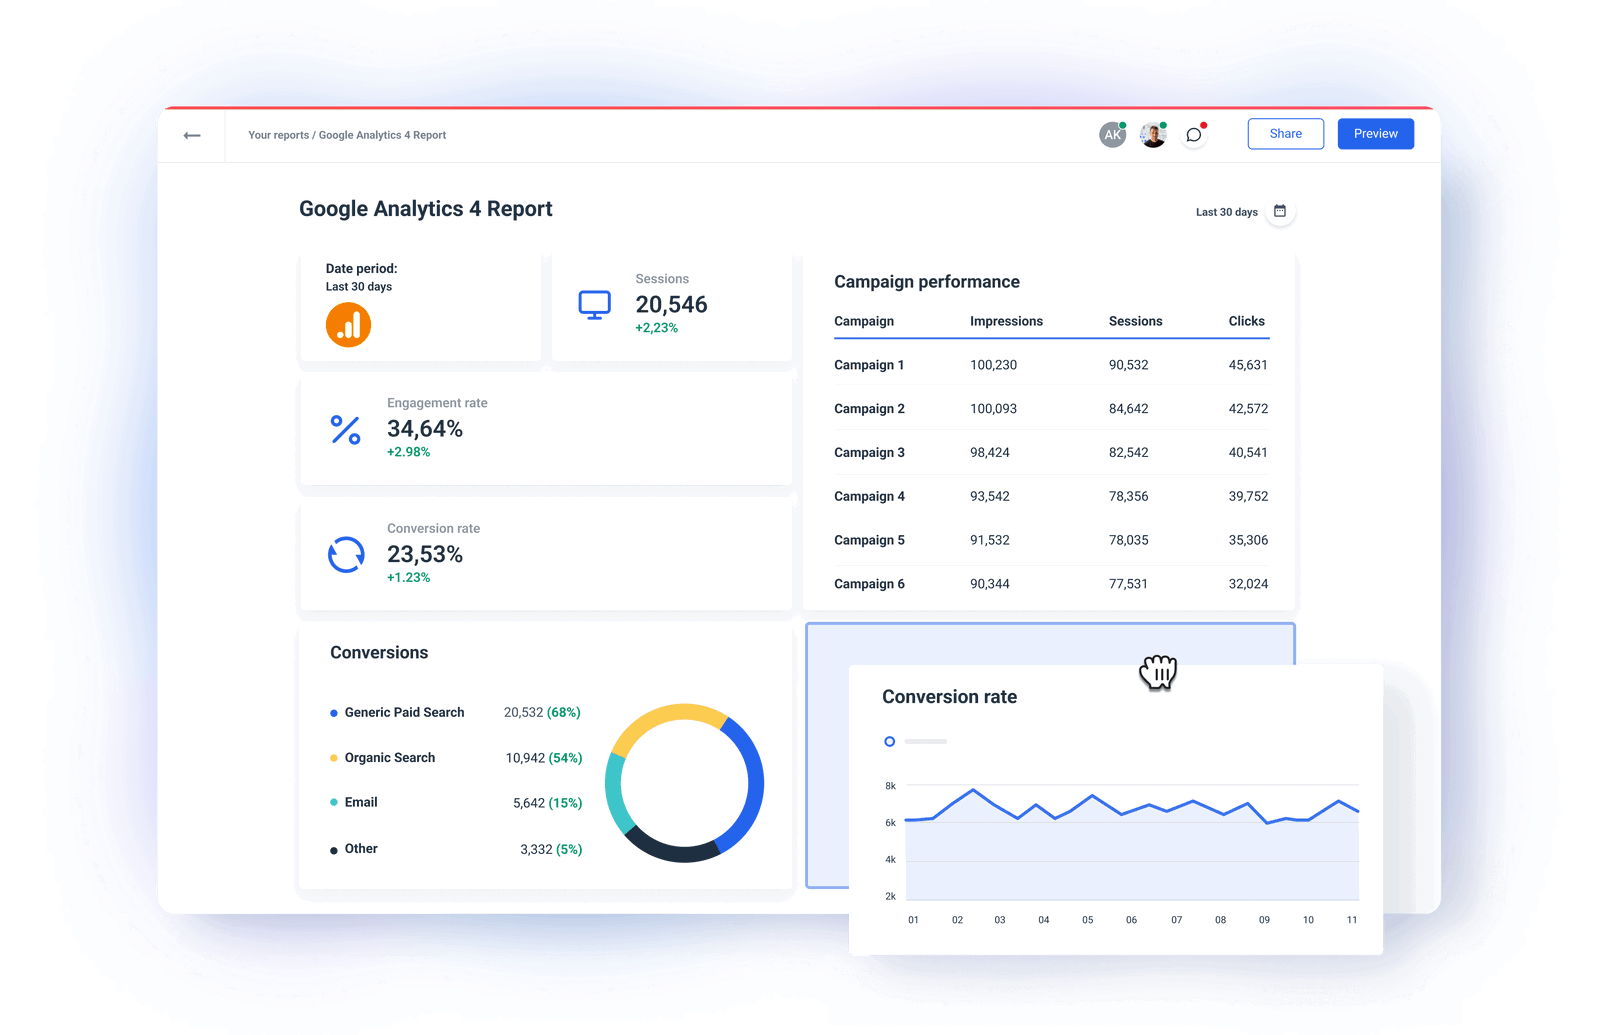Toggle the Generic Paid Search legend dot

click(333, 712)
